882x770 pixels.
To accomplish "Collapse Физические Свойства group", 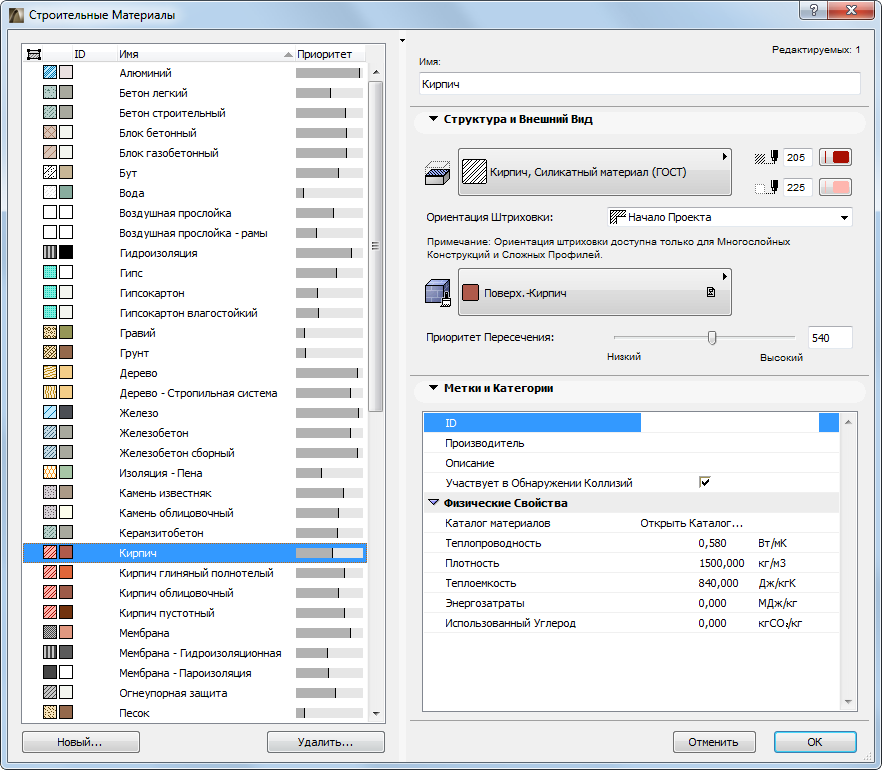I will tap(433, 502).
